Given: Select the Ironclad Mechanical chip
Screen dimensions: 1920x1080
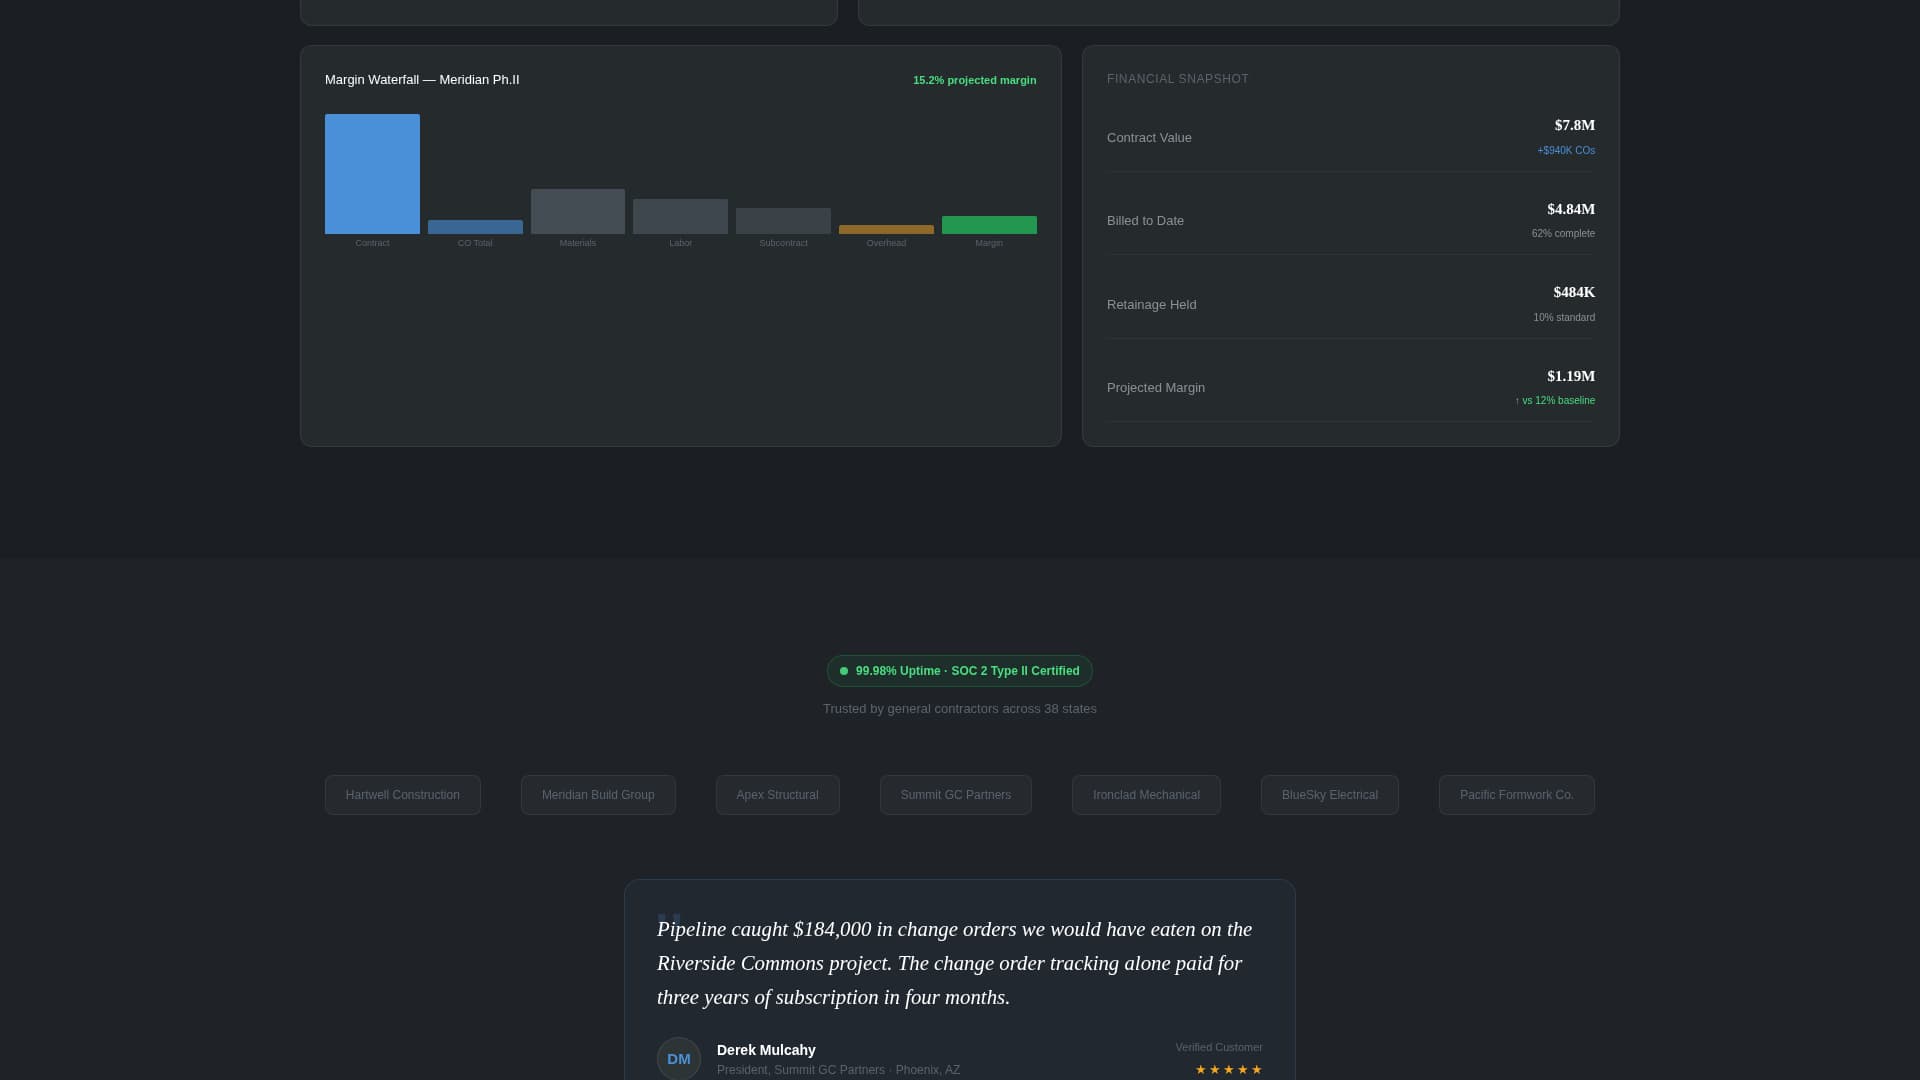Looking at the screenshot, I should (1146, 795).
